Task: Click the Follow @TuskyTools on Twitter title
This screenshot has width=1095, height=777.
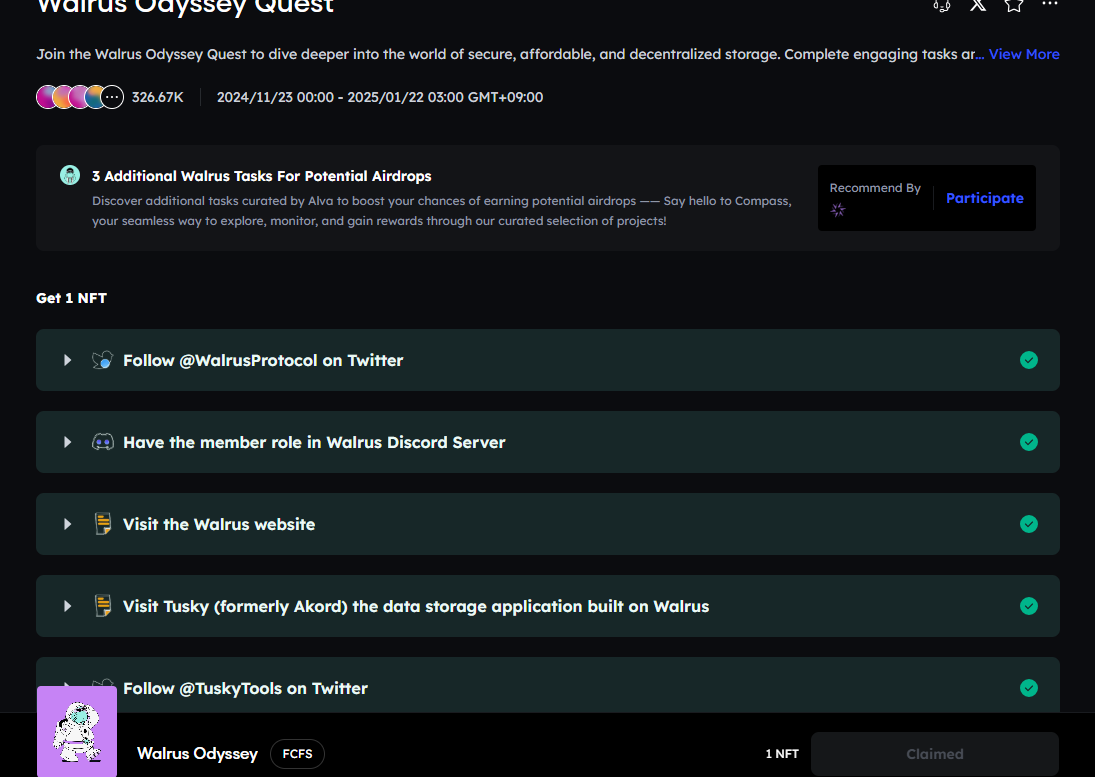Action: click(245, 688)
